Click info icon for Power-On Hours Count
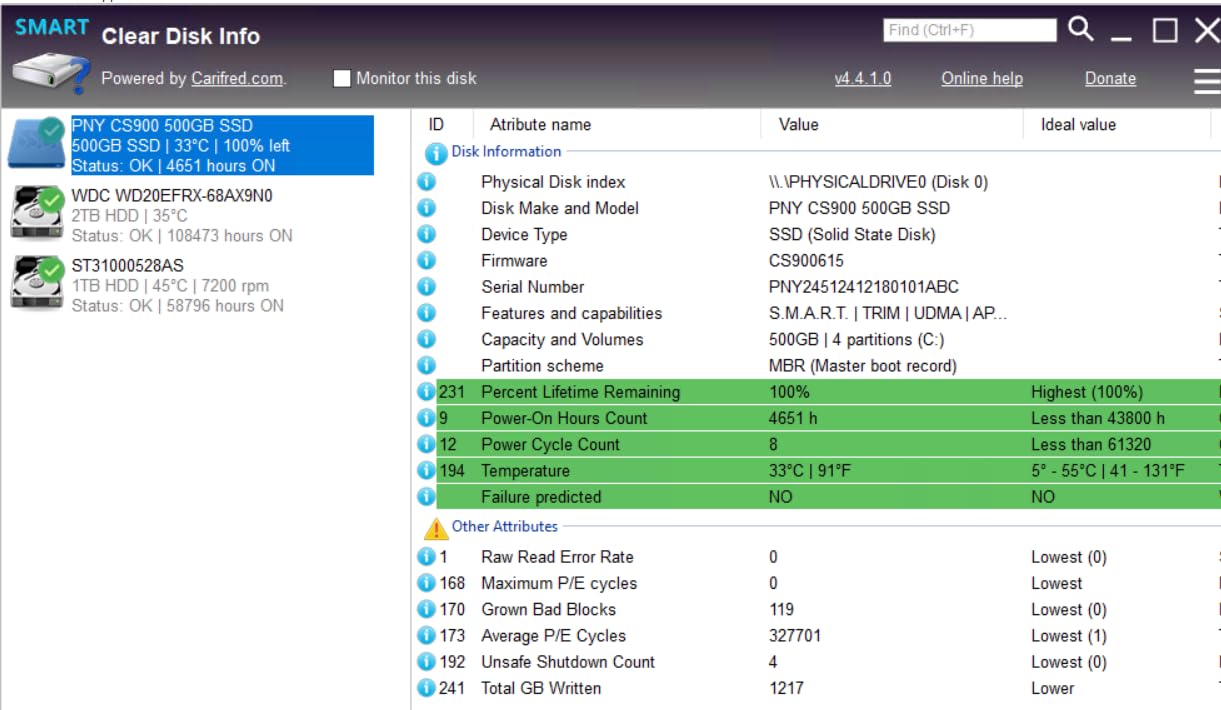Screen dimensions: 1221x710 [x=426, y=418]
